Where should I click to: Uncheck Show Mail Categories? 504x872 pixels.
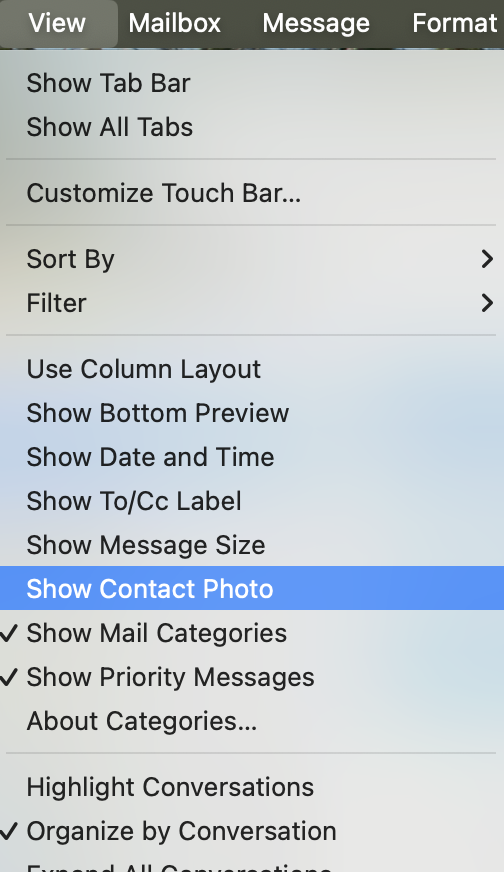(x=252, y=632)
